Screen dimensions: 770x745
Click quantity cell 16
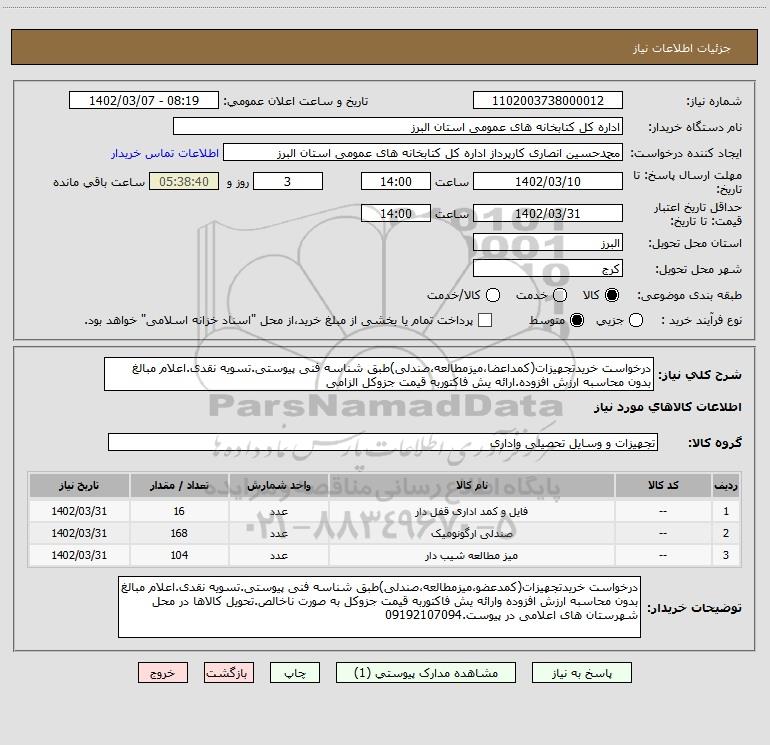(x=179, y=511)
